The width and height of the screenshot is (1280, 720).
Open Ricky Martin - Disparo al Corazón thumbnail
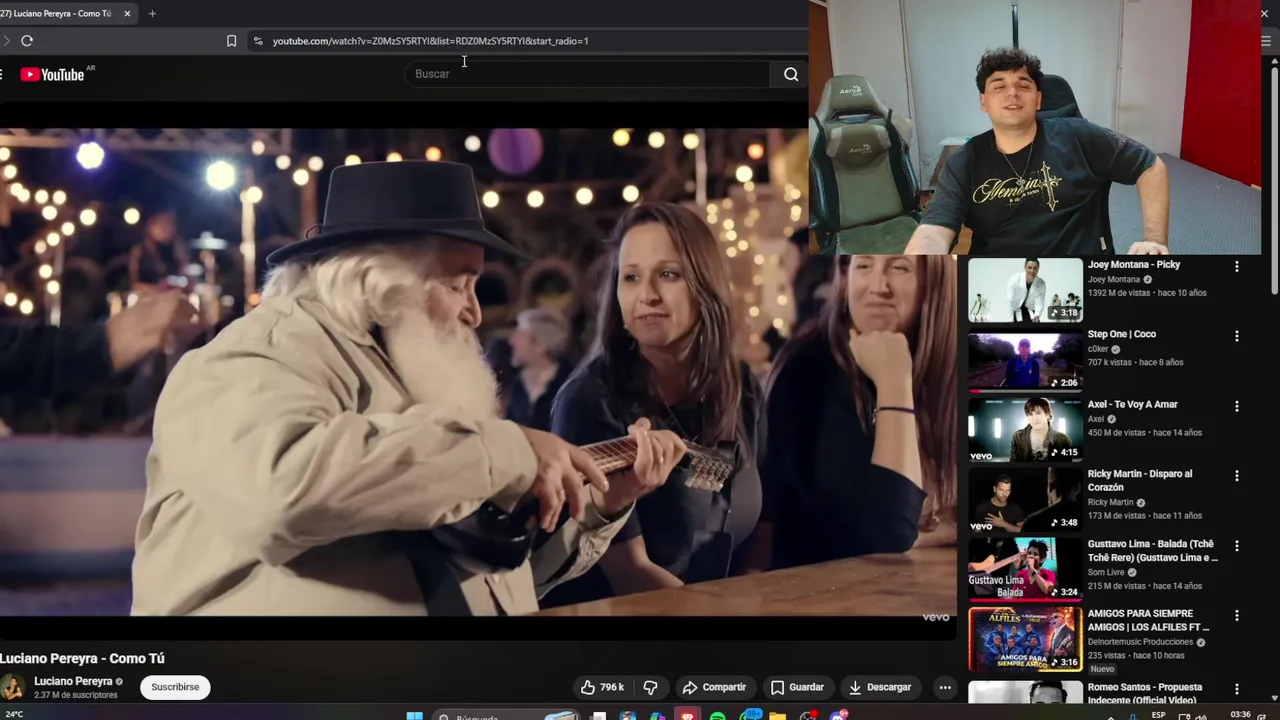point(1025,500)
